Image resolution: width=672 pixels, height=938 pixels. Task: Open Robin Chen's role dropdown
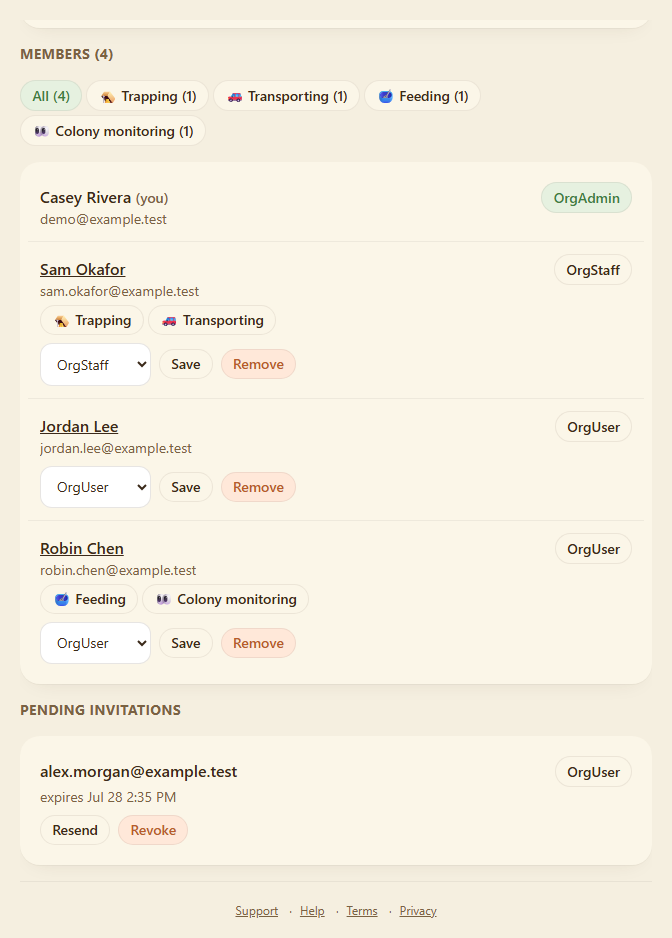point(95,643)
